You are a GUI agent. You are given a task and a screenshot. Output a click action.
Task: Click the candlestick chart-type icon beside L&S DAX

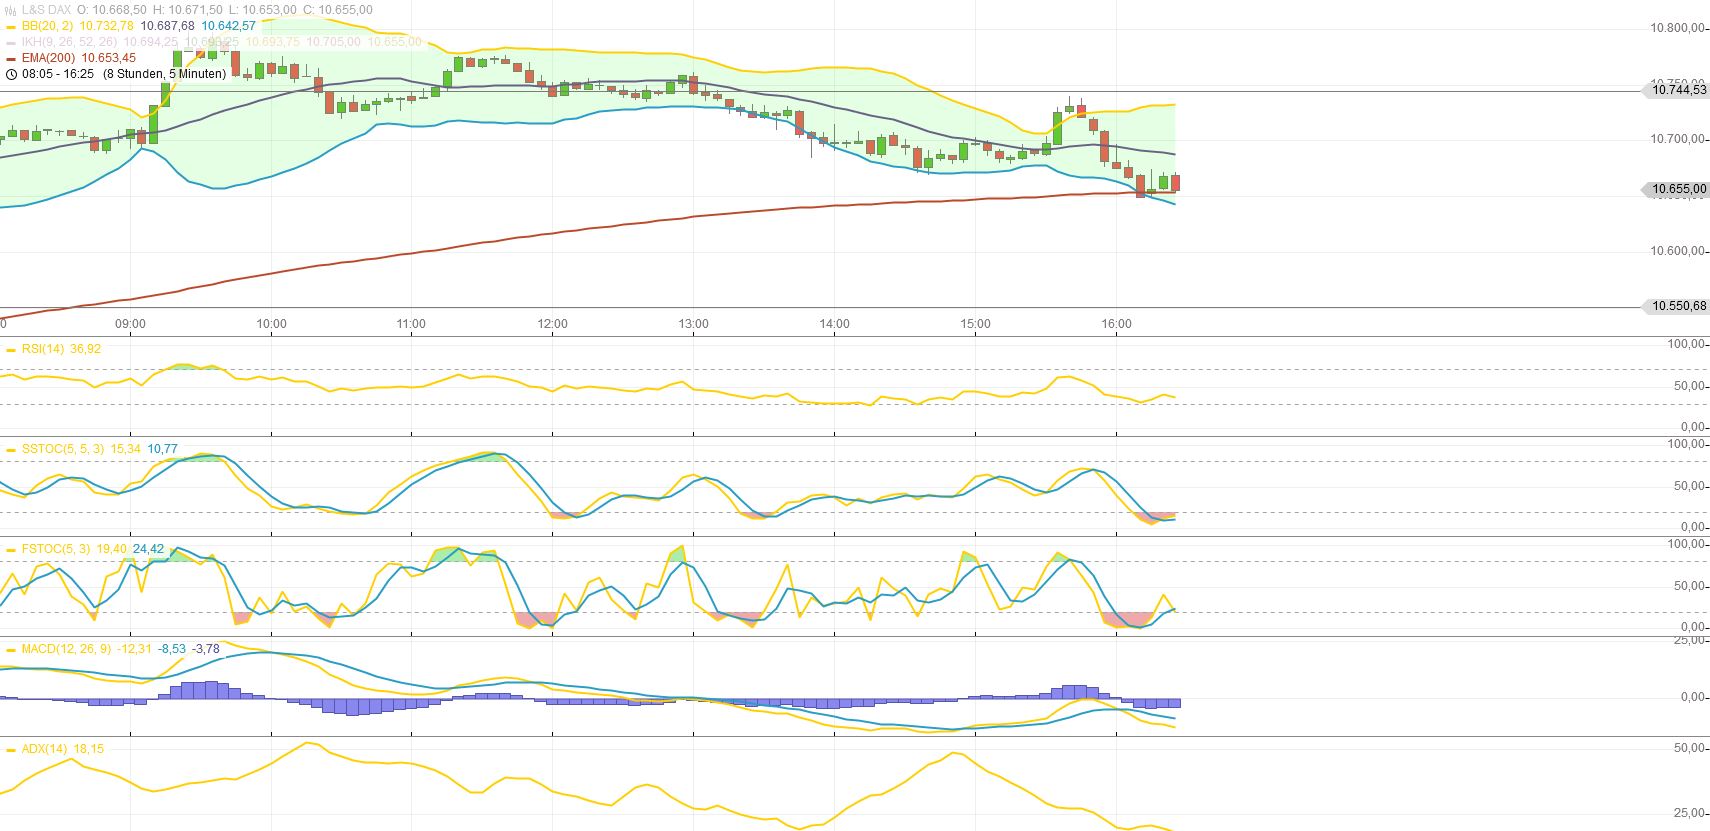point(11,10)
